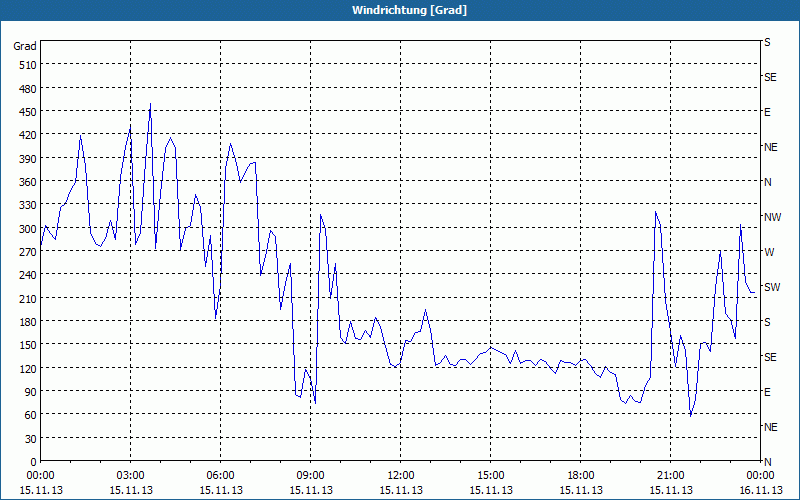The height and width of the screenshot is (500, 800).
Task: Click the 300 degree axis label
Action: tap(29, 229)
